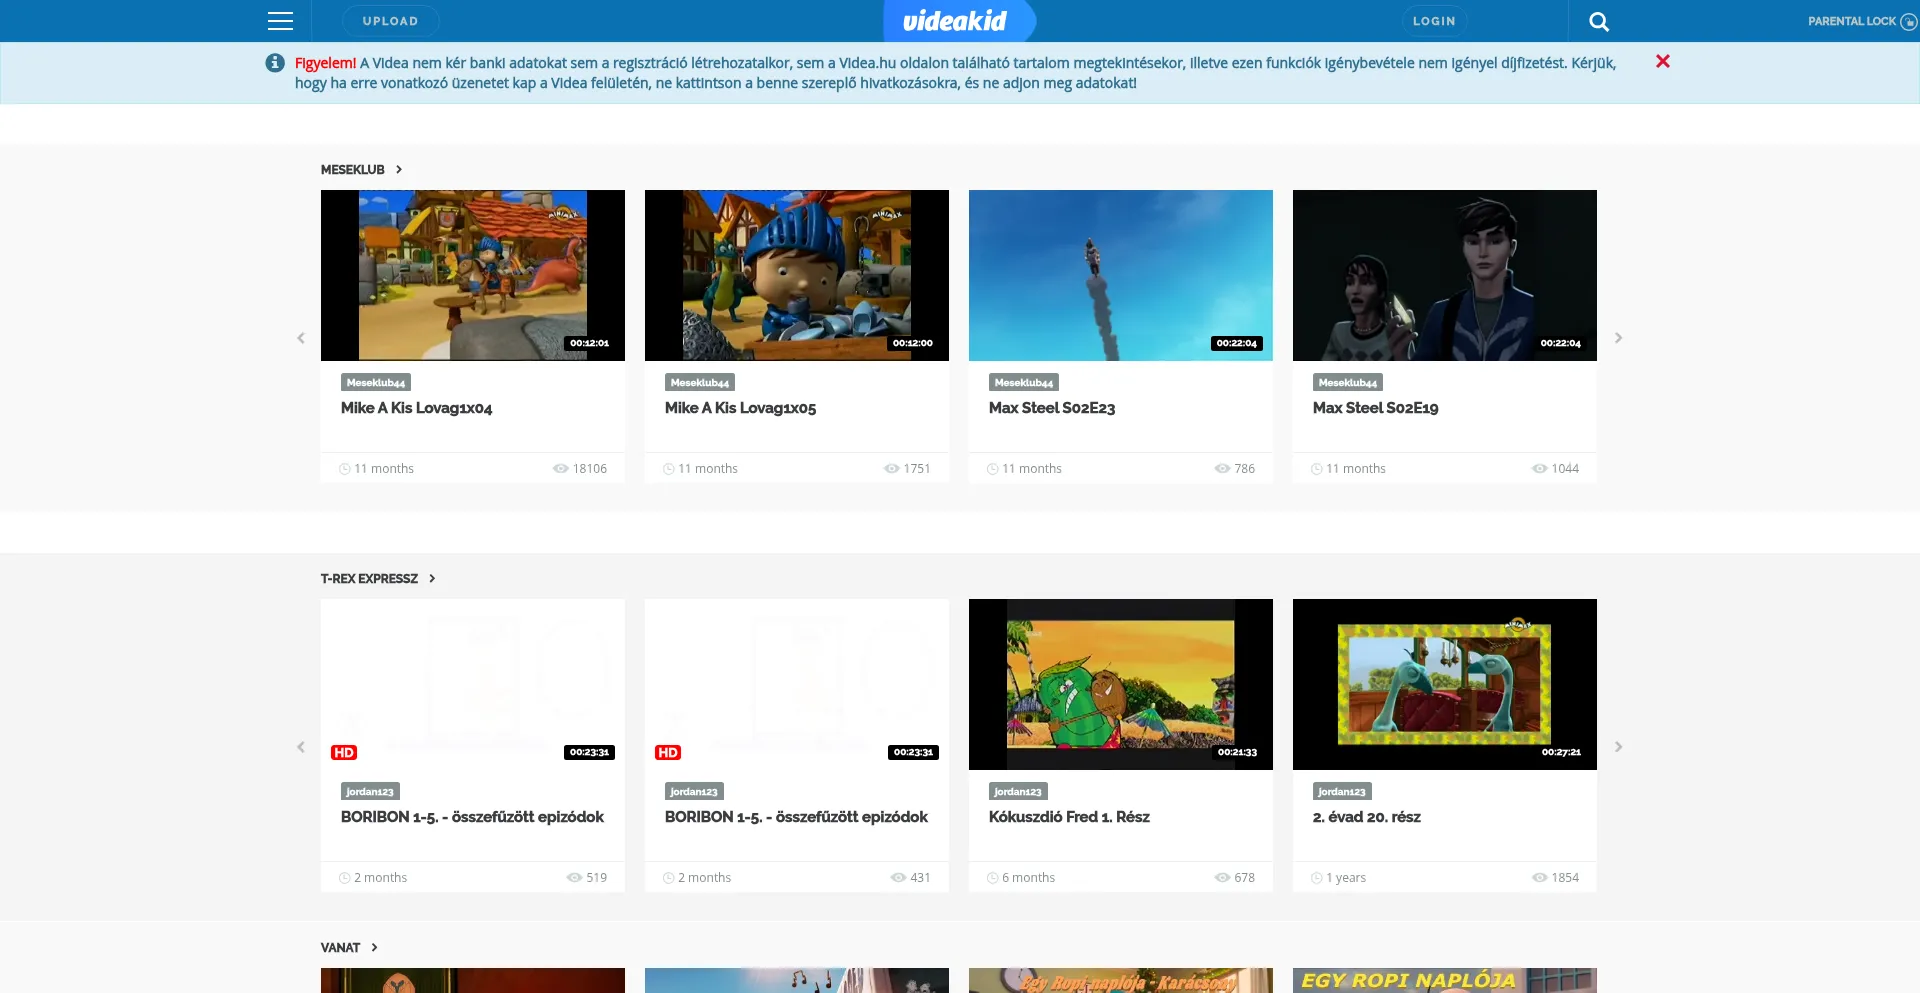Click the videakid logo
1920x993 pixels.
tap(955, 21)
